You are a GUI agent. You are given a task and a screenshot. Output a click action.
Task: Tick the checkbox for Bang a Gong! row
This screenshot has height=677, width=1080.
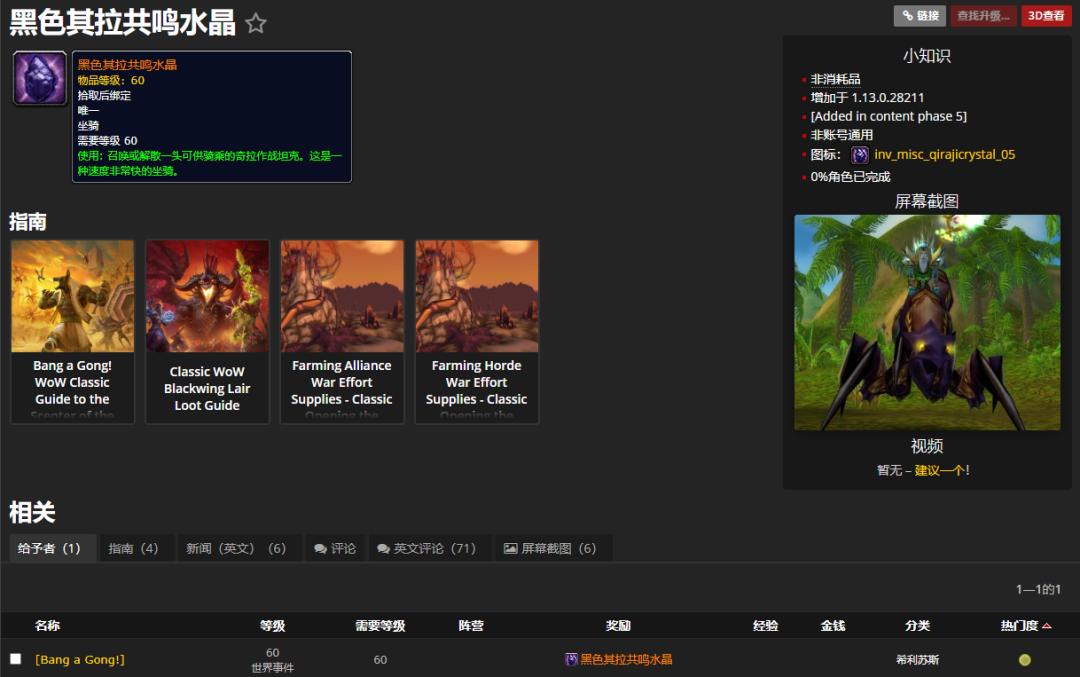coord(15,659)
